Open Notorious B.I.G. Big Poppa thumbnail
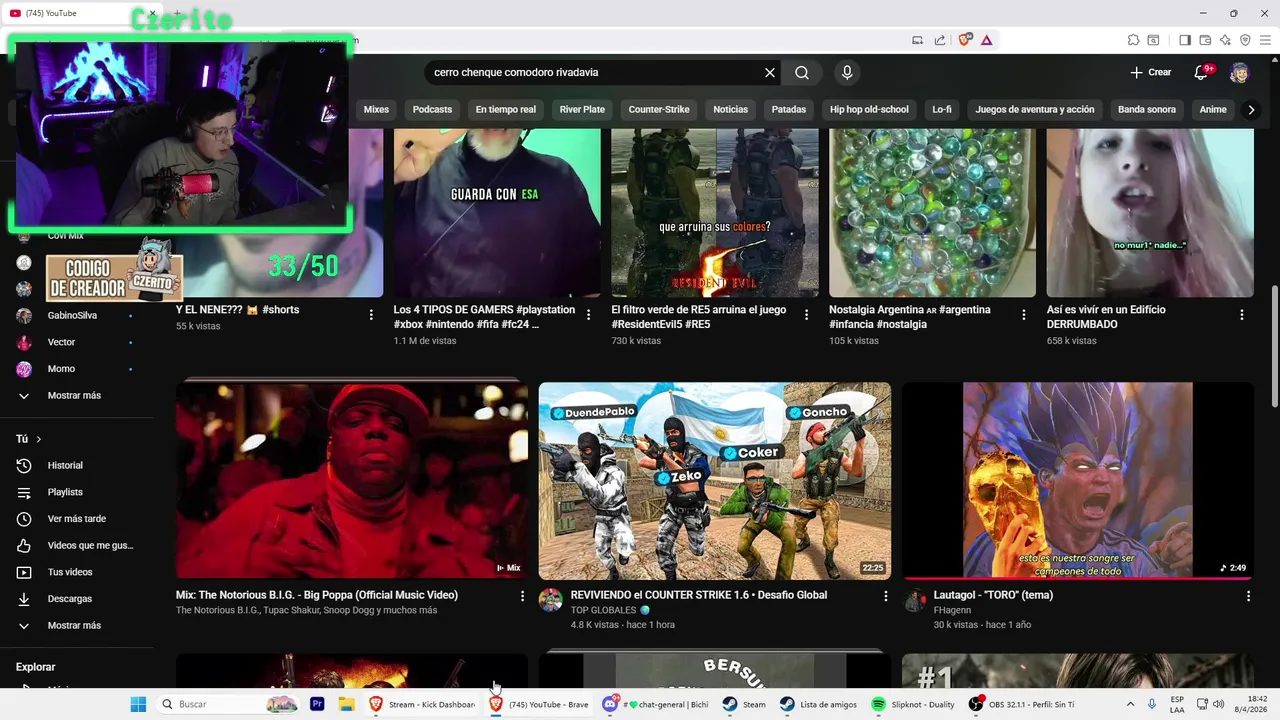The image size is (1280, 720). (352, 481)
